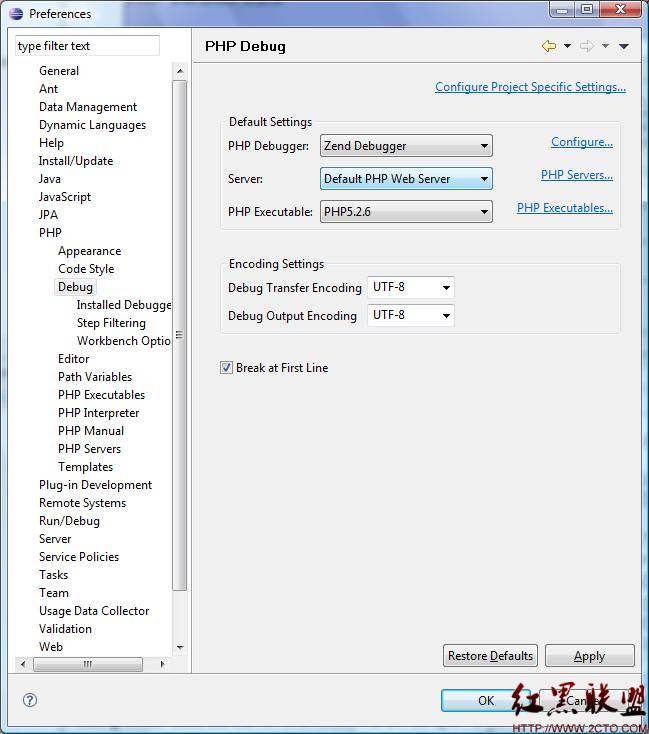Select Help in the preferences tree
The height and width of the screenshot is (734, 649).
click(x=52, y=143)
